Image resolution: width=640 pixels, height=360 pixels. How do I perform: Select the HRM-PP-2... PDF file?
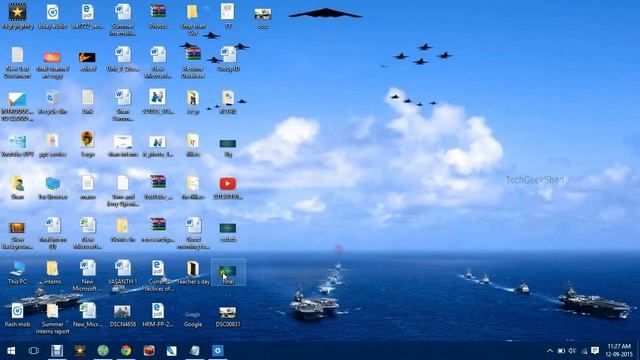pos(158,315)
